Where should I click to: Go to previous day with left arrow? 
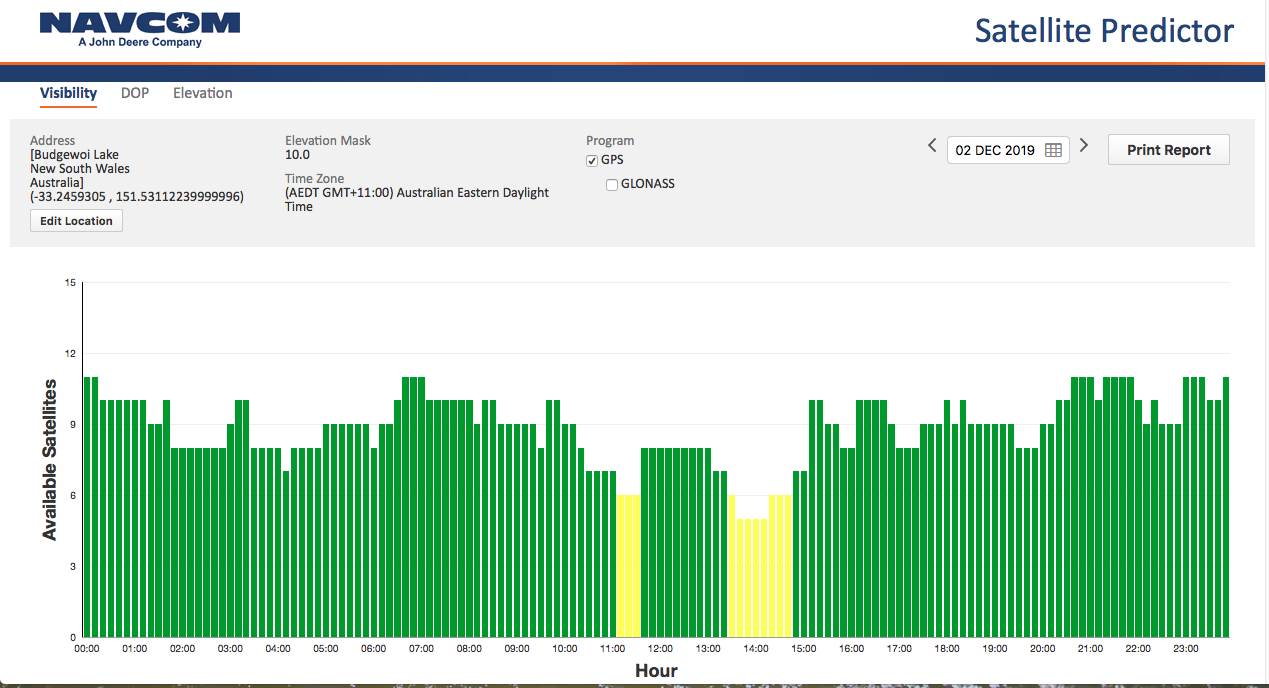(x=932, y=147)
